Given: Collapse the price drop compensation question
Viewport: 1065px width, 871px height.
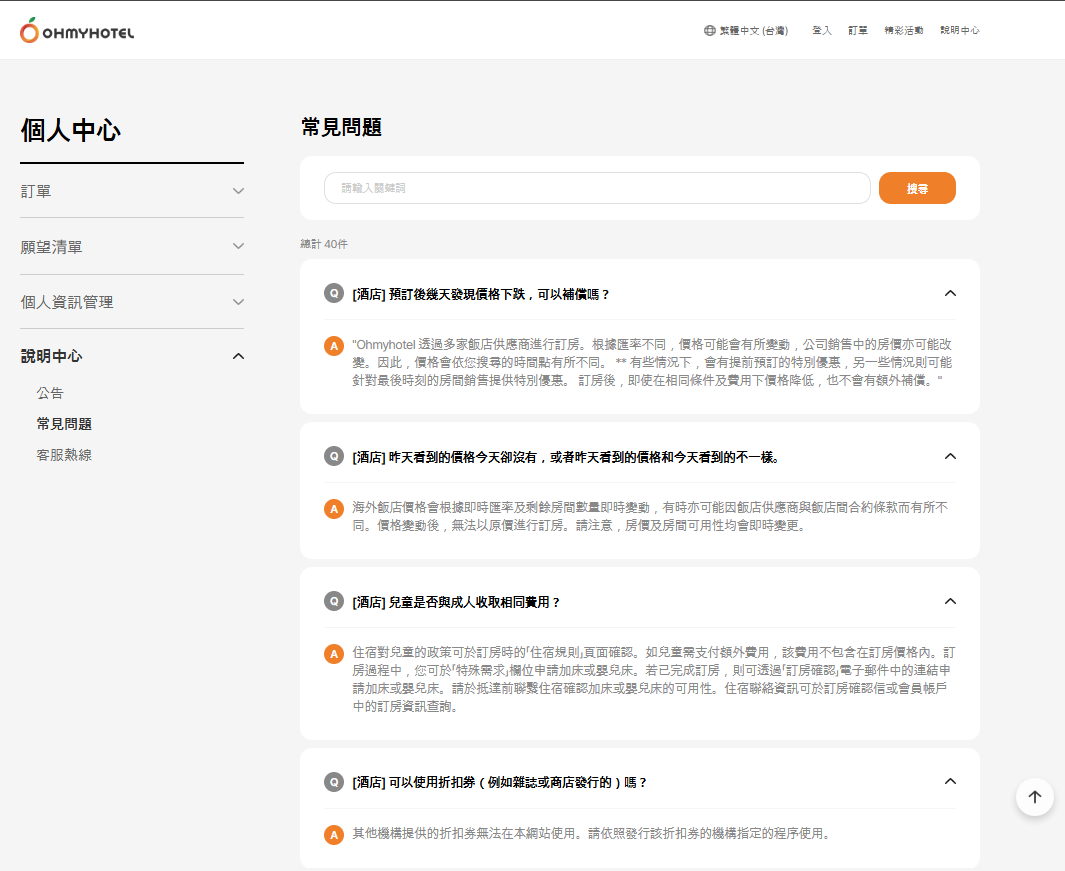Looking at the screenshot, I should (x=950, y=293).
